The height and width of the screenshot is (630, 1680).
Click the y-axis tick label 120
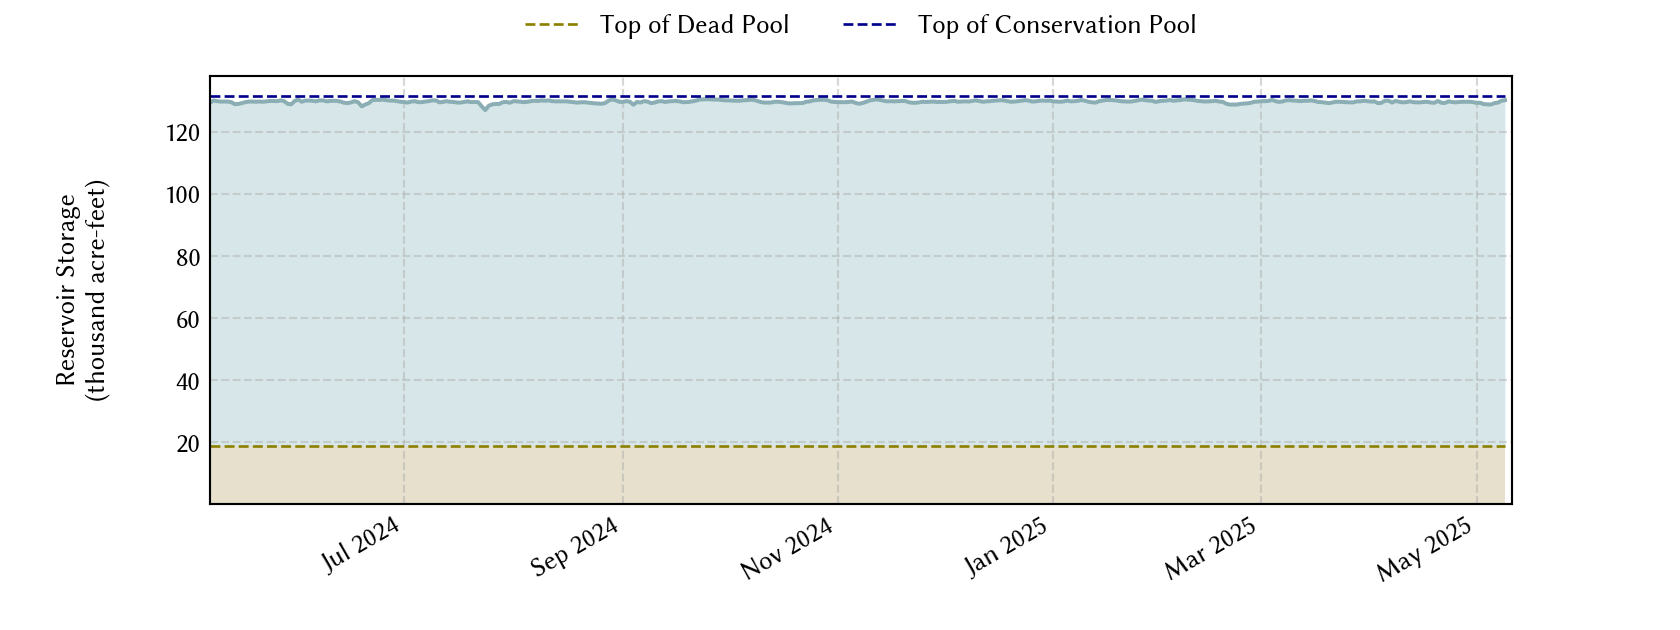pos(183,133)
